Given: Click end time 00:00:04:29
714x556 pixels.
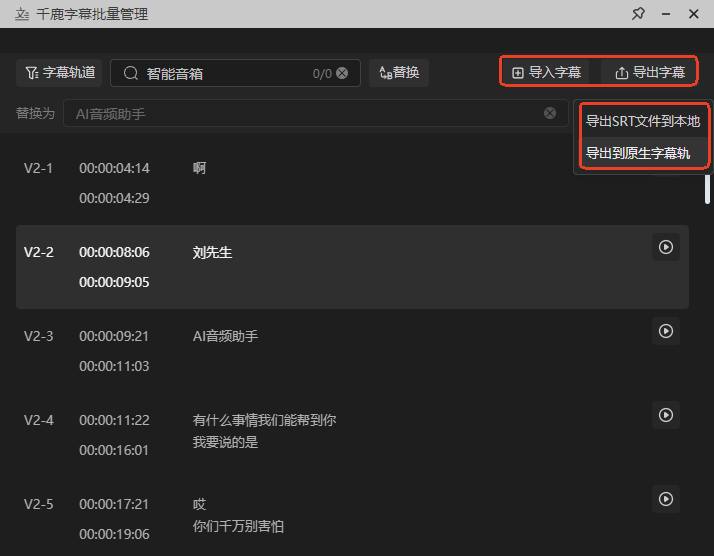Looking at the screenshot, I should click(114, 198).
